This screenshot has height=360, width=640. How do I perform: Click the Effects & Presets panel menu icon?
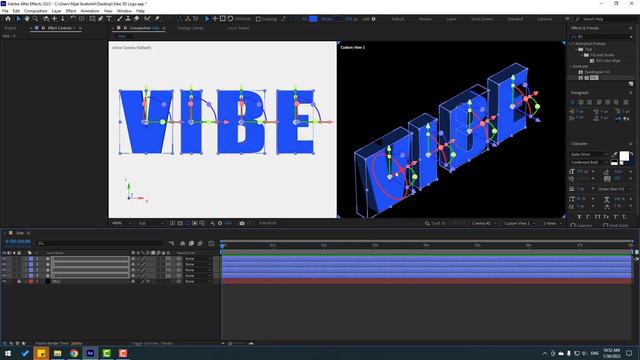[x=631, y=28]
